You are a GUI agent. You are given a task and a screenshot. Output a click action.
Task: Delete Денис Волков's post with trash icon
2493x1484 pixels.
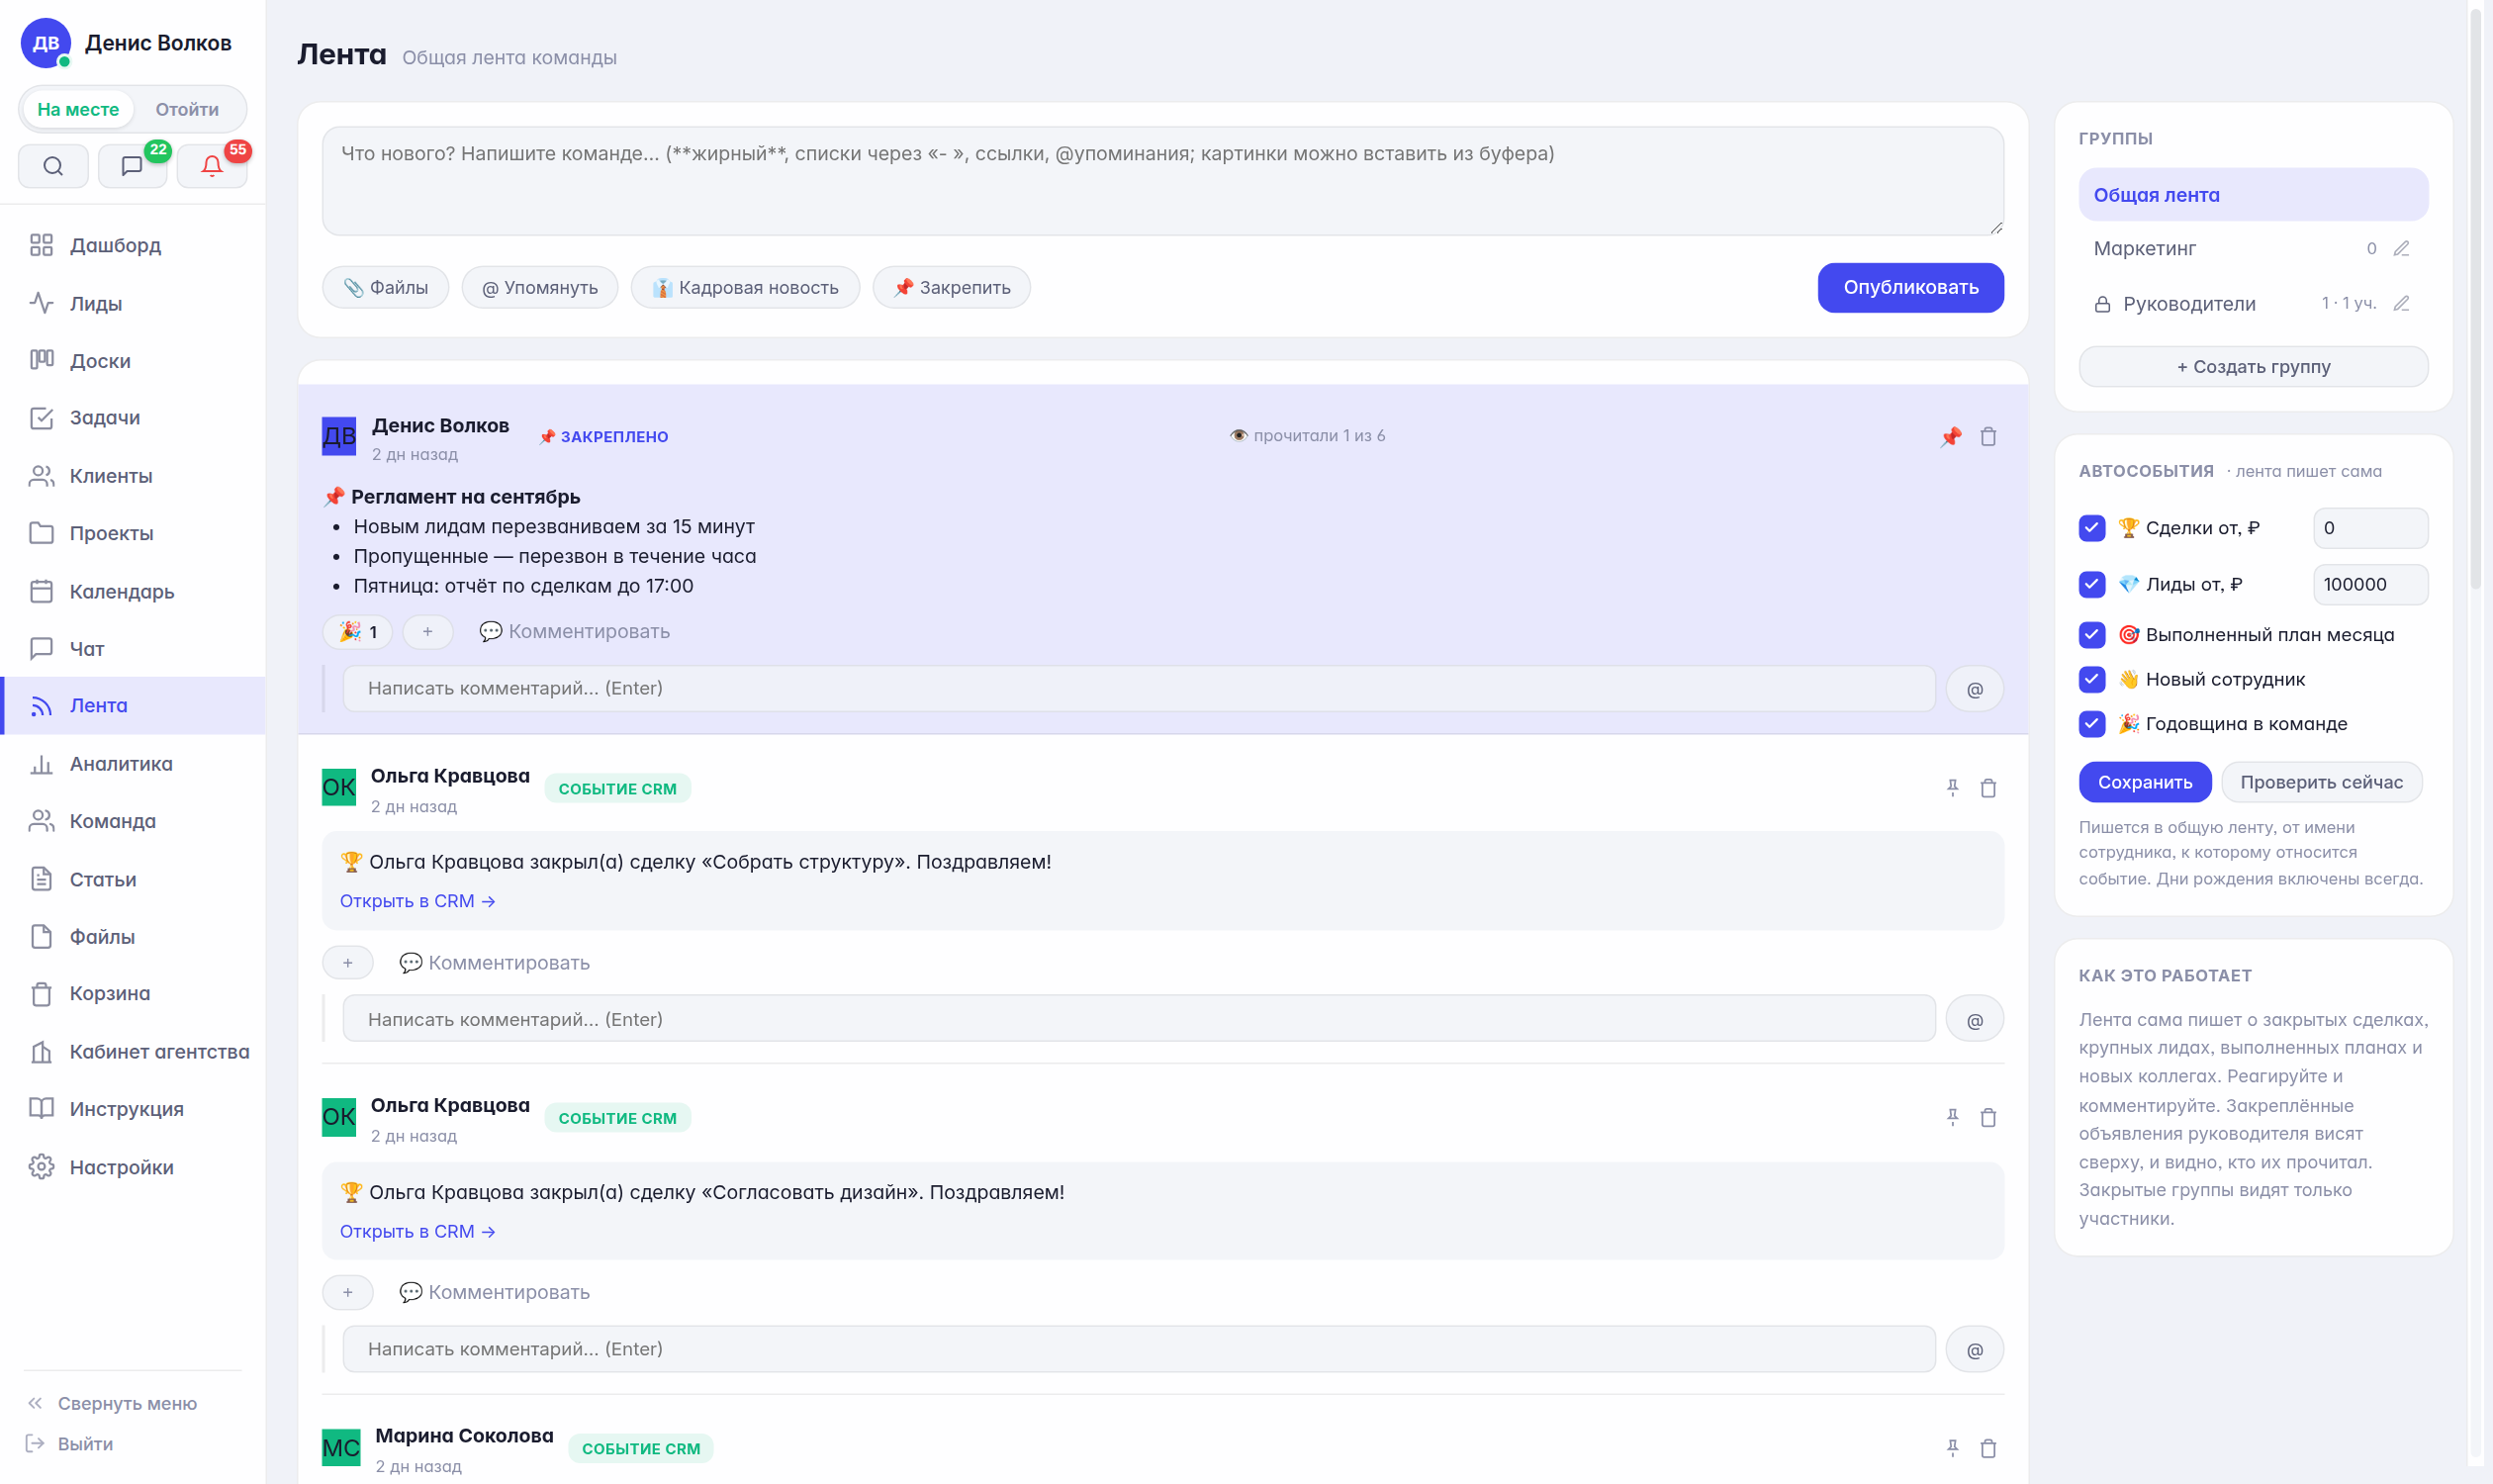click(1988, 437)
